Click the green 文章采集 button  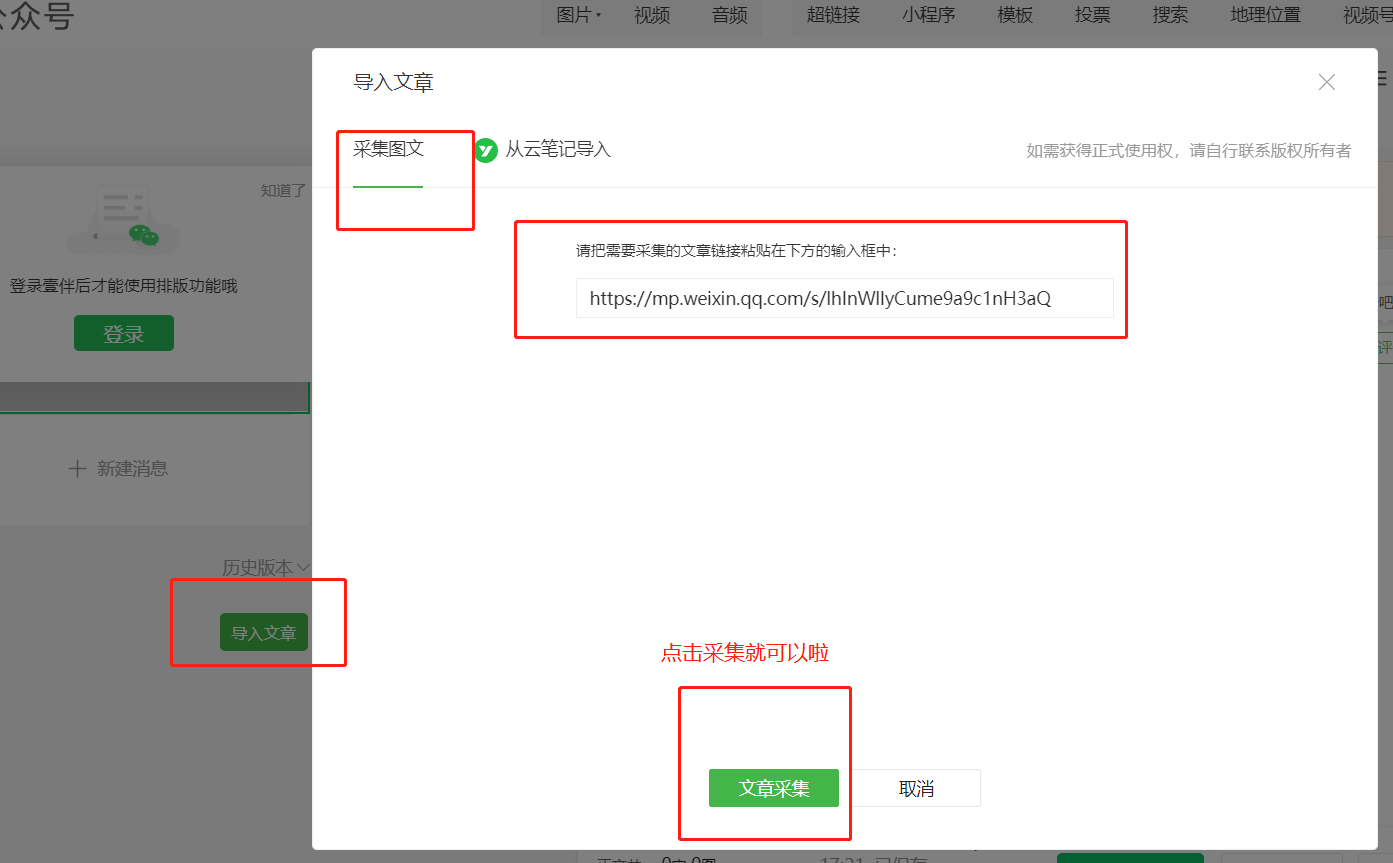pyautogui.click(x=773, y=788)
